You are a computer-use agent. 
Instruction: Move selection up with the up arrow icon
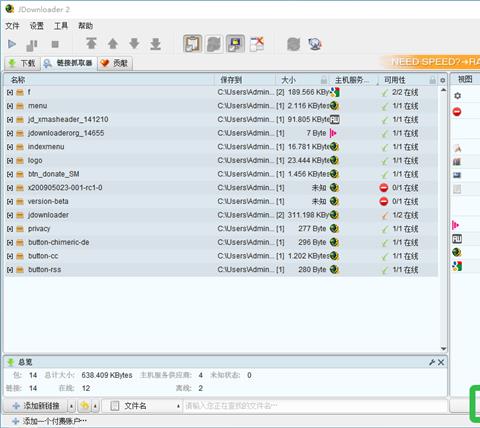pos(113,44)
